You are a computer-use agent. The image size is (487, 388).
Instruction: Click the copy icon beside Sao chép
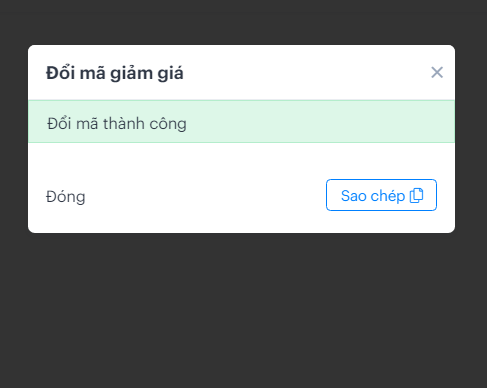416,195
